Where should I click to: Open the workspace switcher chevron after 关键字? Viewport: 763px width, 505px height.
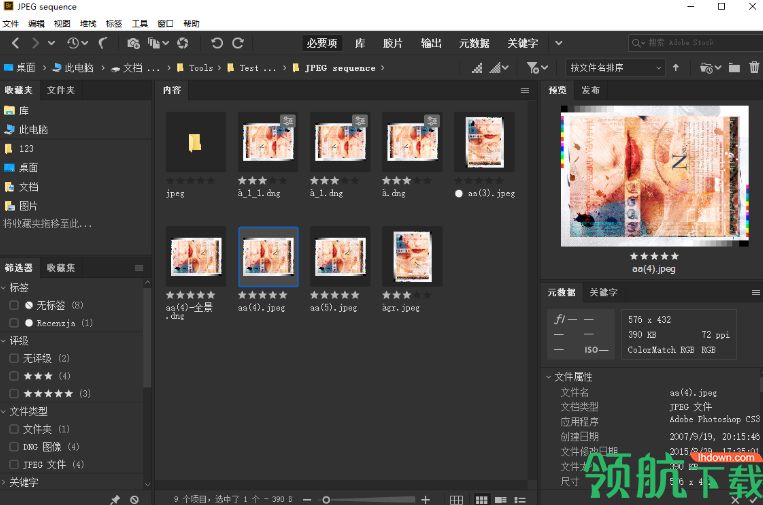coord(559,43)
